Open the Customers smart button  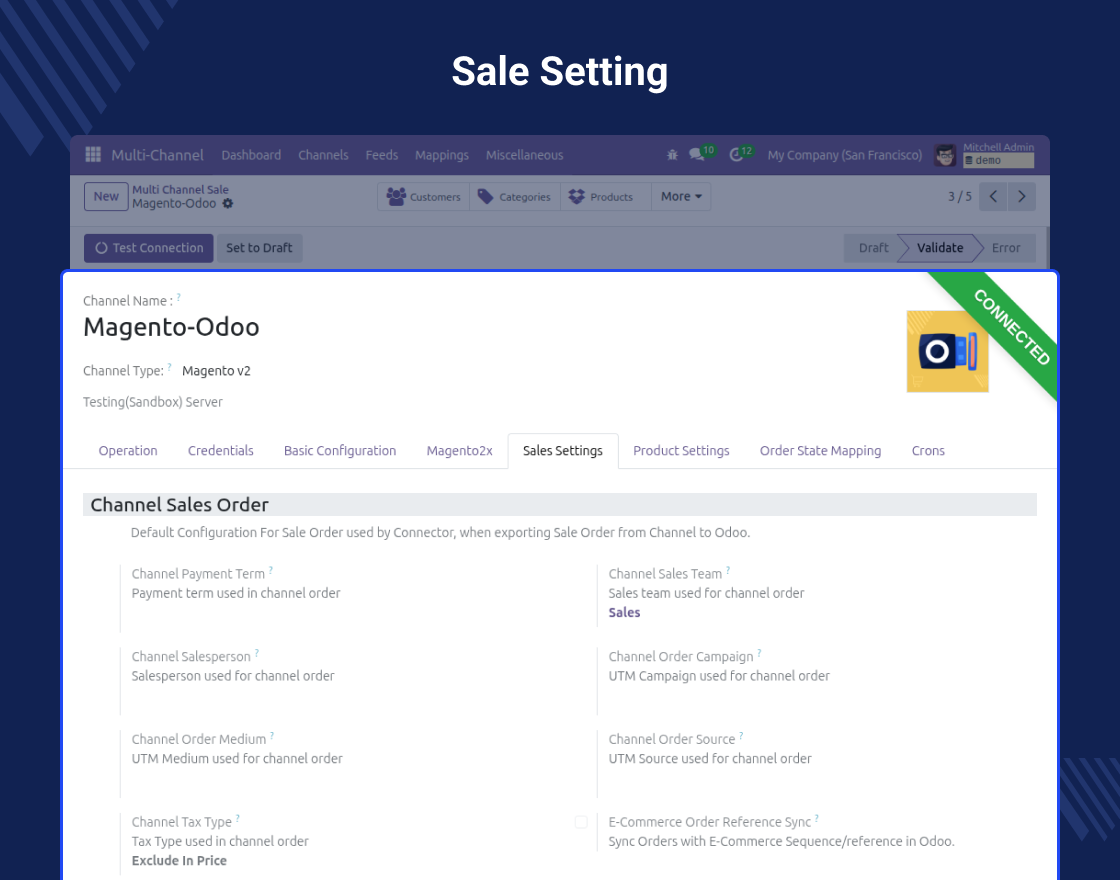coord(424,197)
